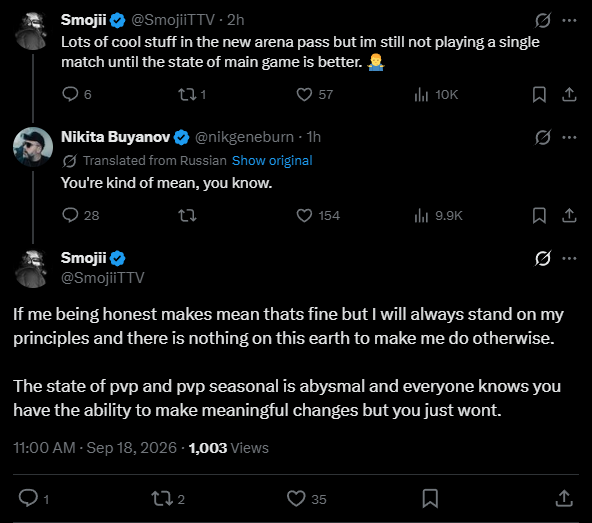Share the main tweet at the bottom
The image size is (592, 523).
(564, 498)
